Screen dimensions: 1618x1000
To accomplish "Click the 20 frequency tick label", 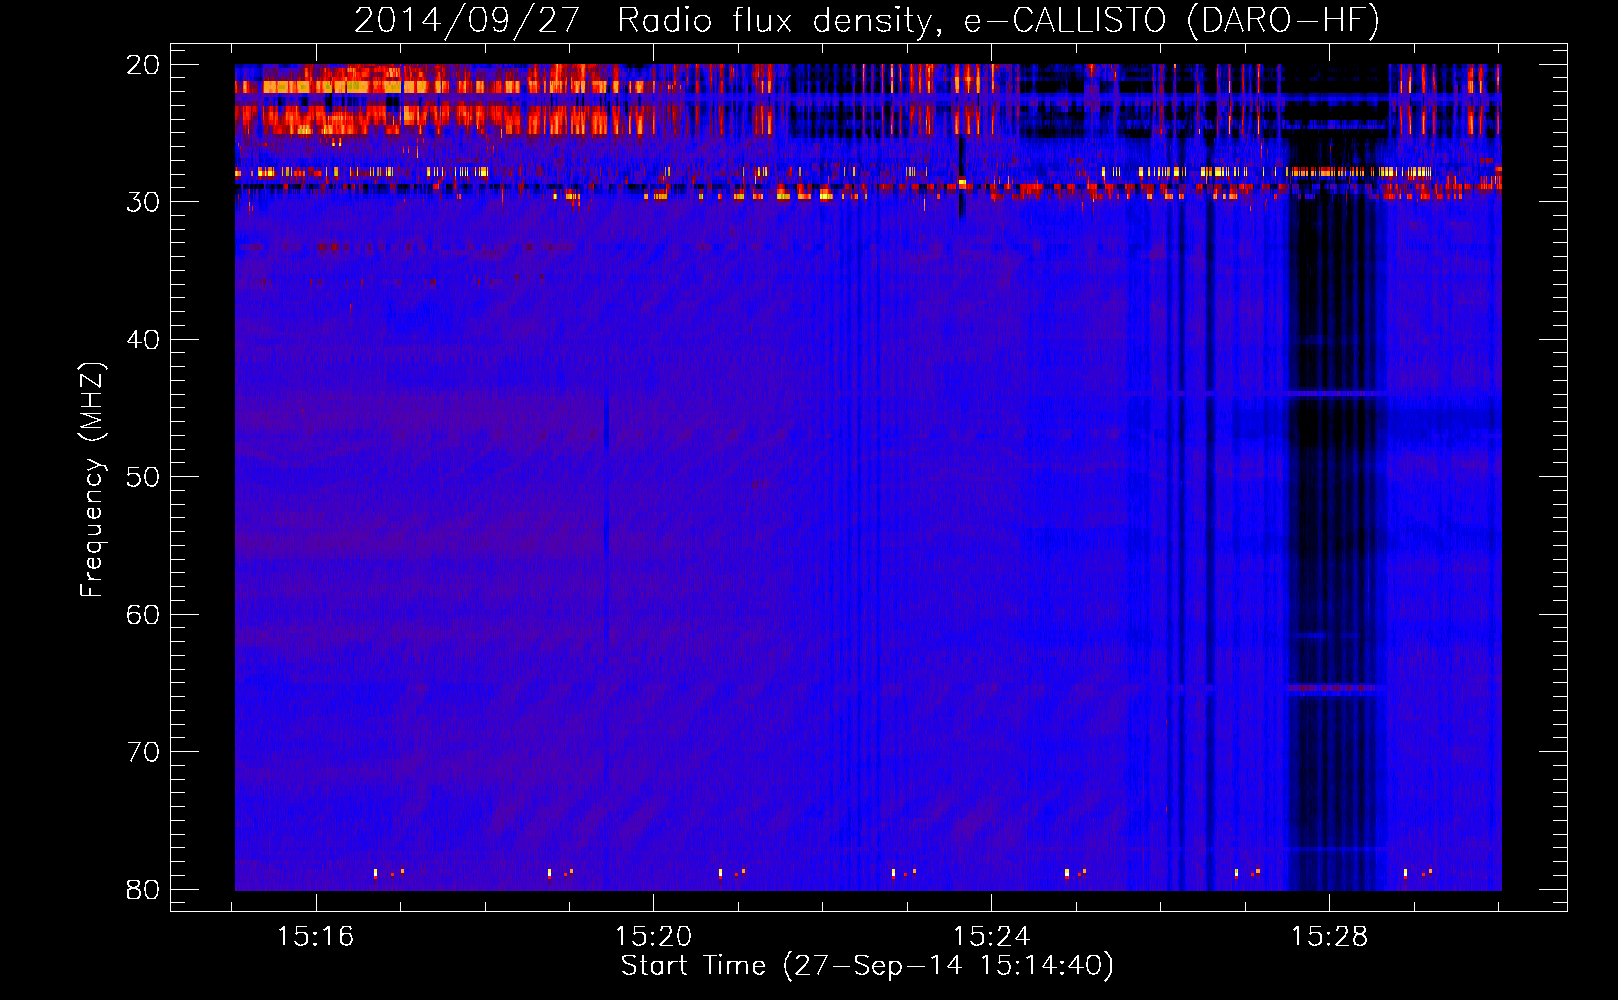I will tap(143, 65).
